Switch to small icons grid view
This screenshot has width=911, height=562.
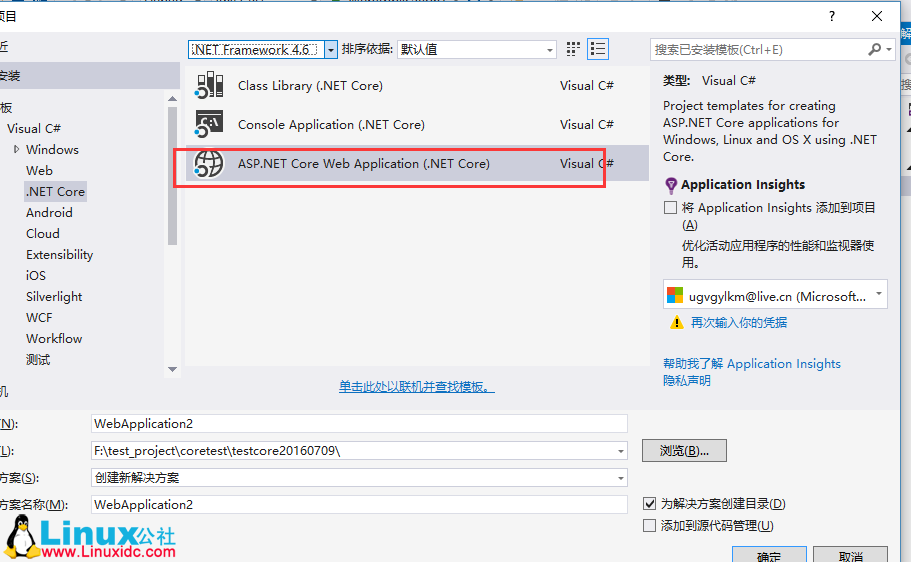click(x=573, y=49)
